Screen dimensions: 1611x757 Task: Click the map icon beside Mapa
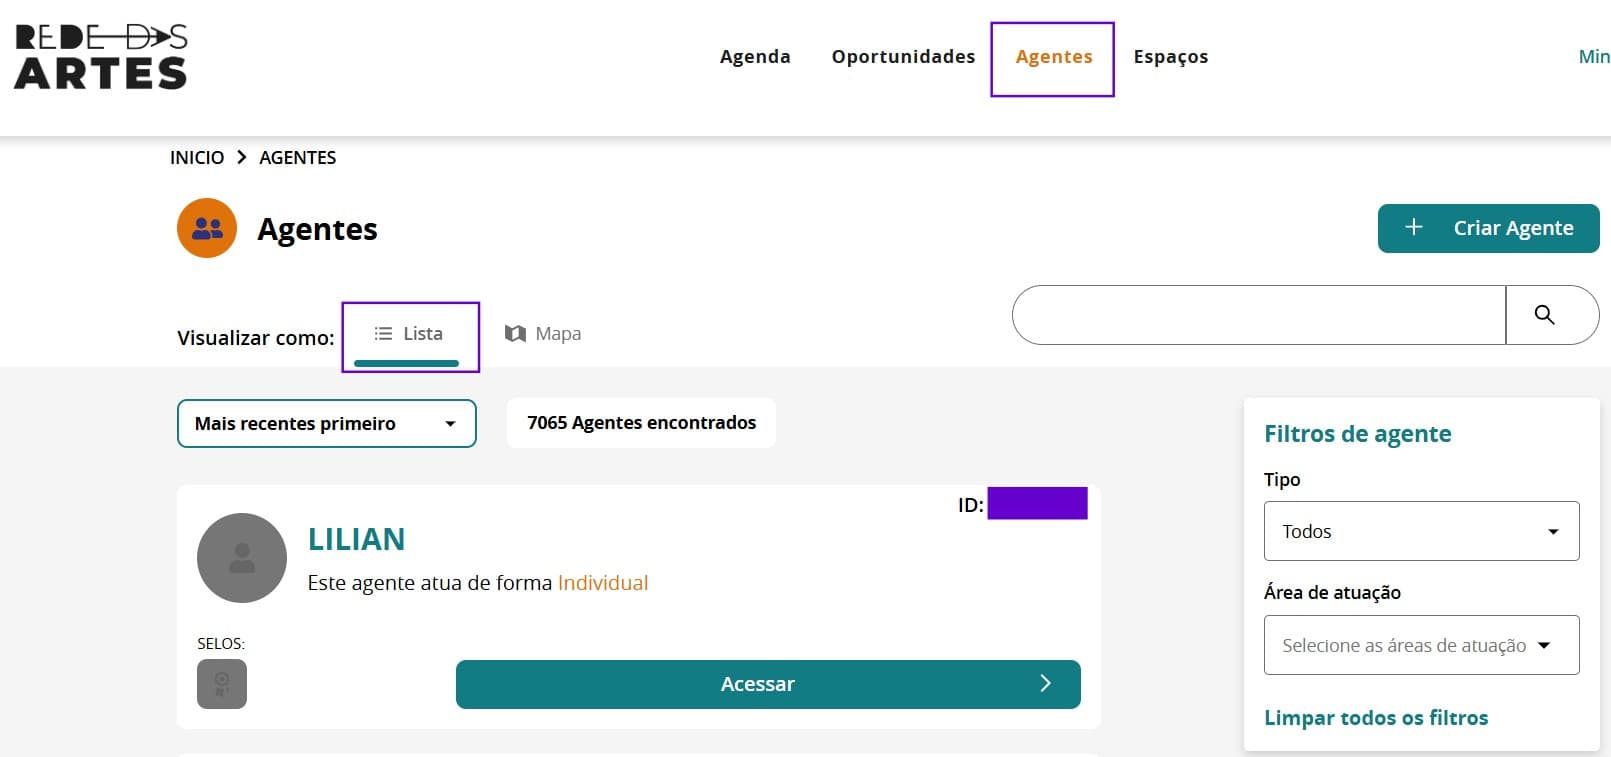click(x=515, y=334)
